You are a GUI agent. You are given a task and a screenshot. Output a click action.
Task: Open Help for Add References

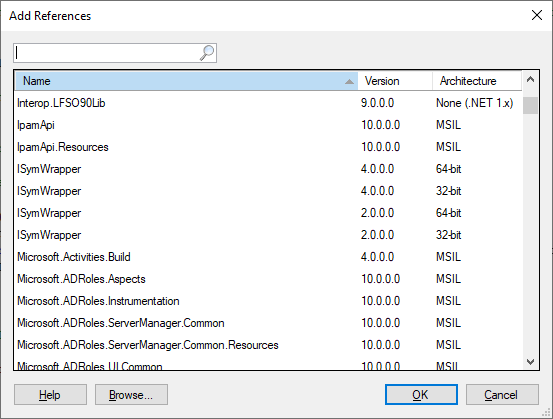click(x=50, y=395)
